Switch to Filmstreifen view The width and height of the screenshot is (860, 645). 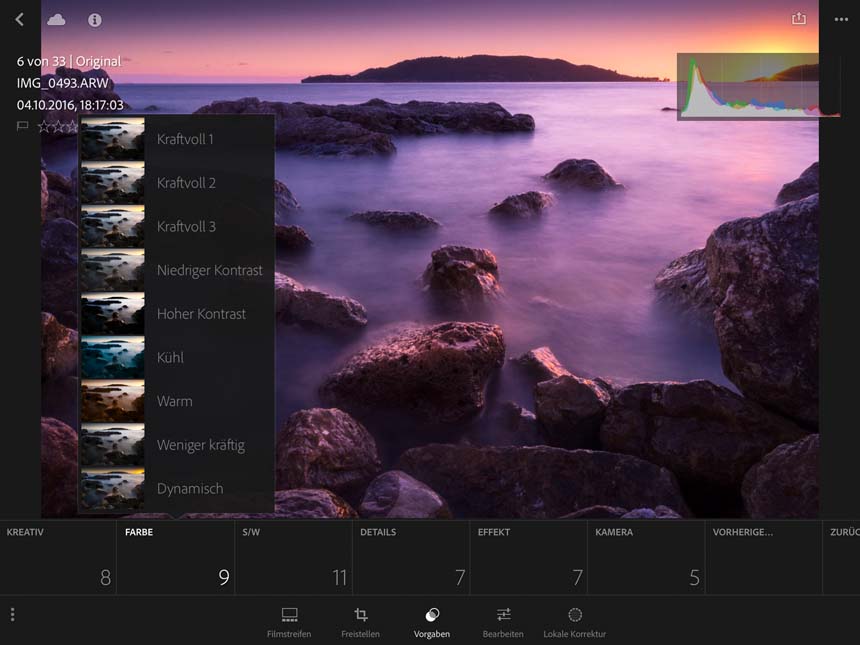(289, 621)
